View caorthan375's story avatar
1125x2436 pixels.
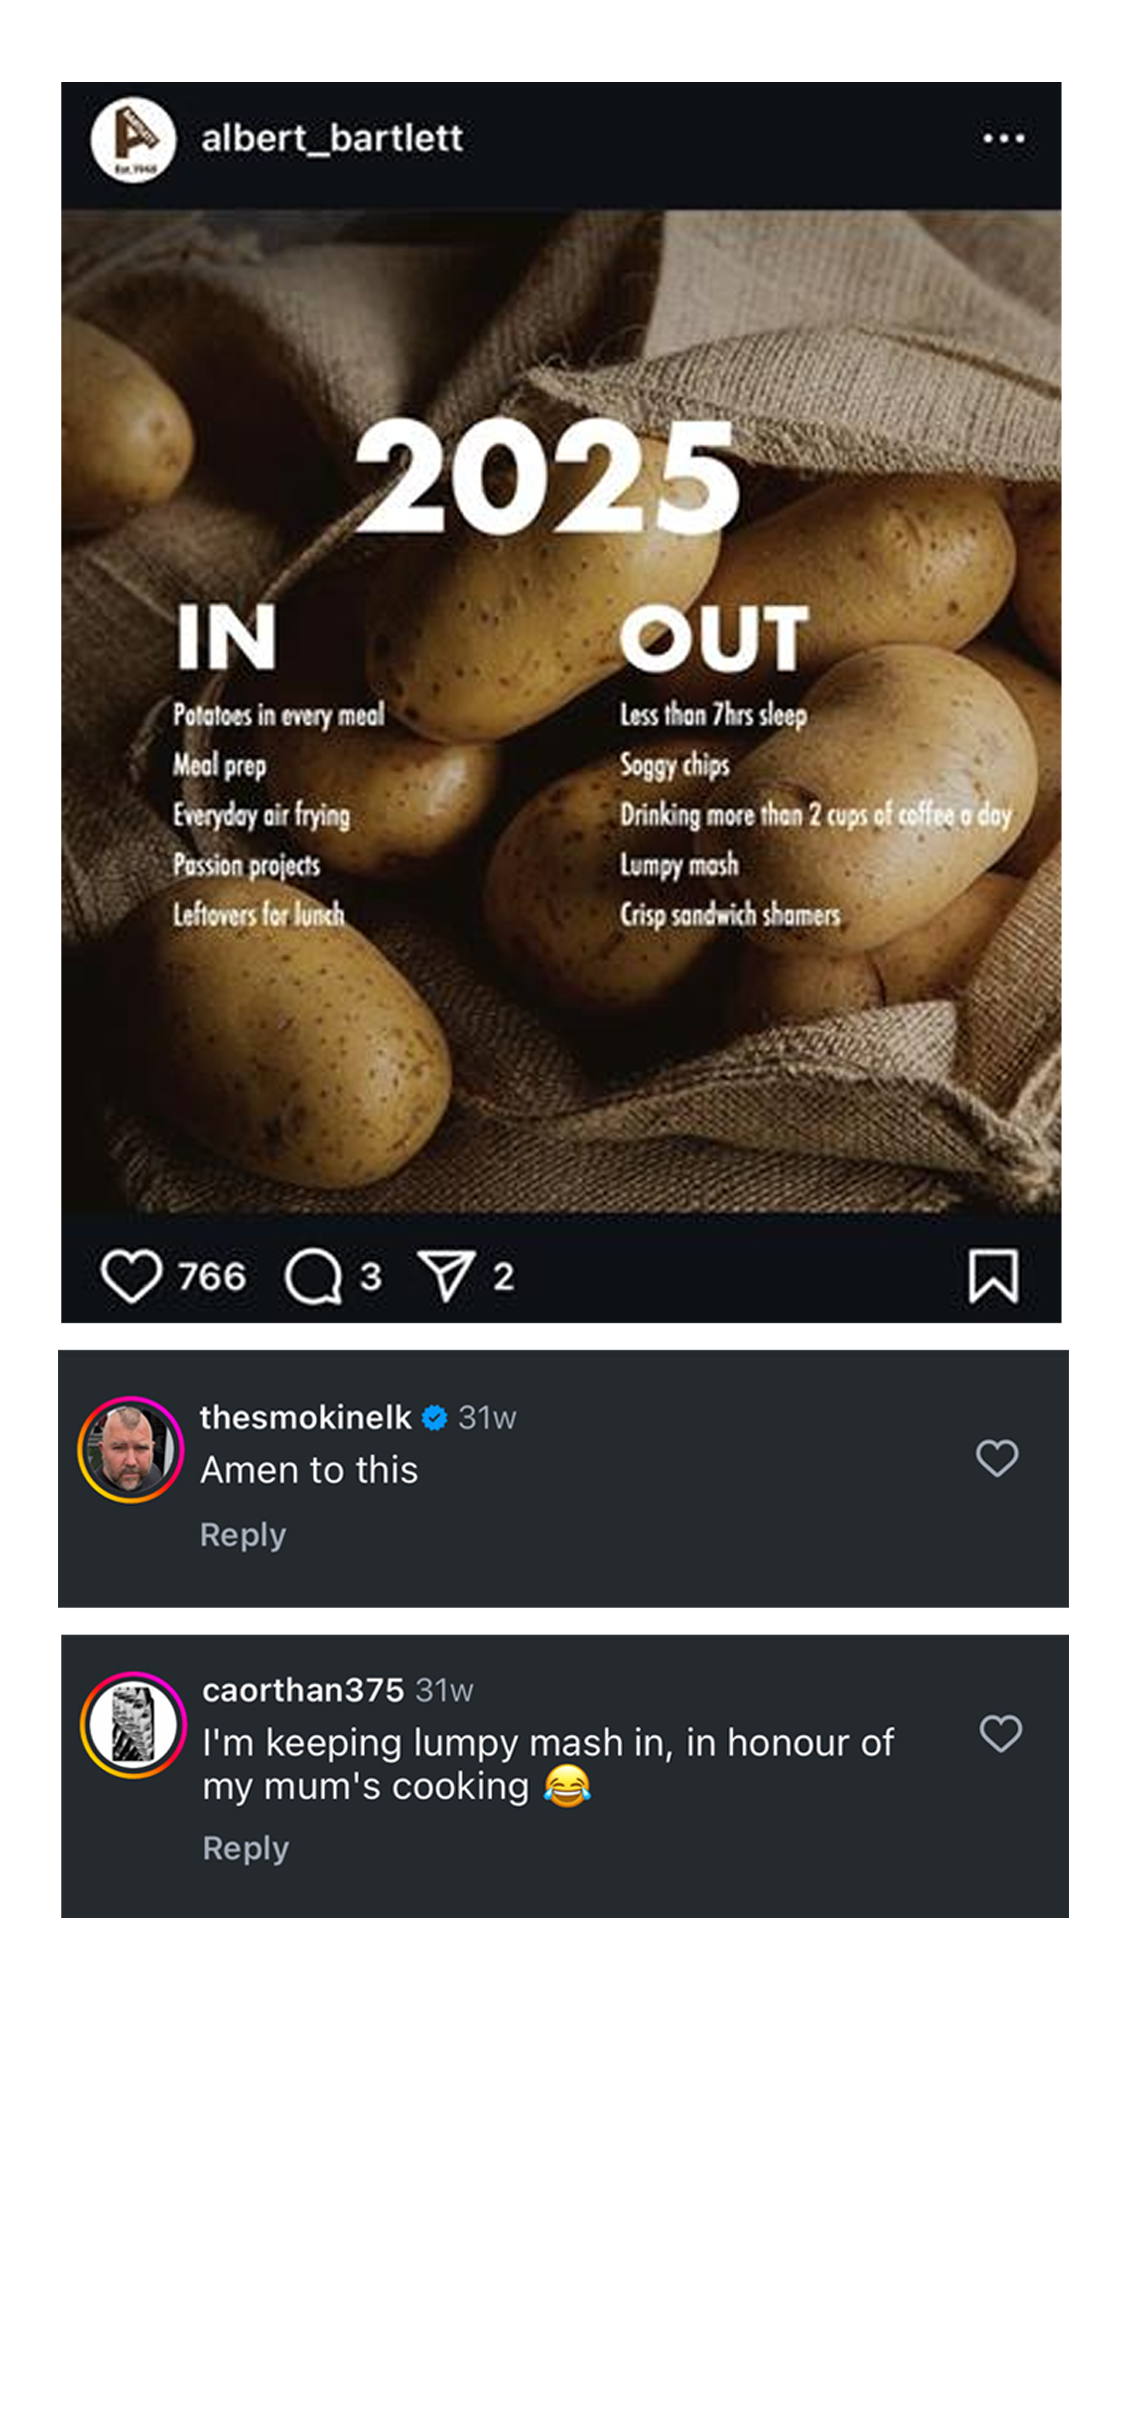[x=133, y=1724]
